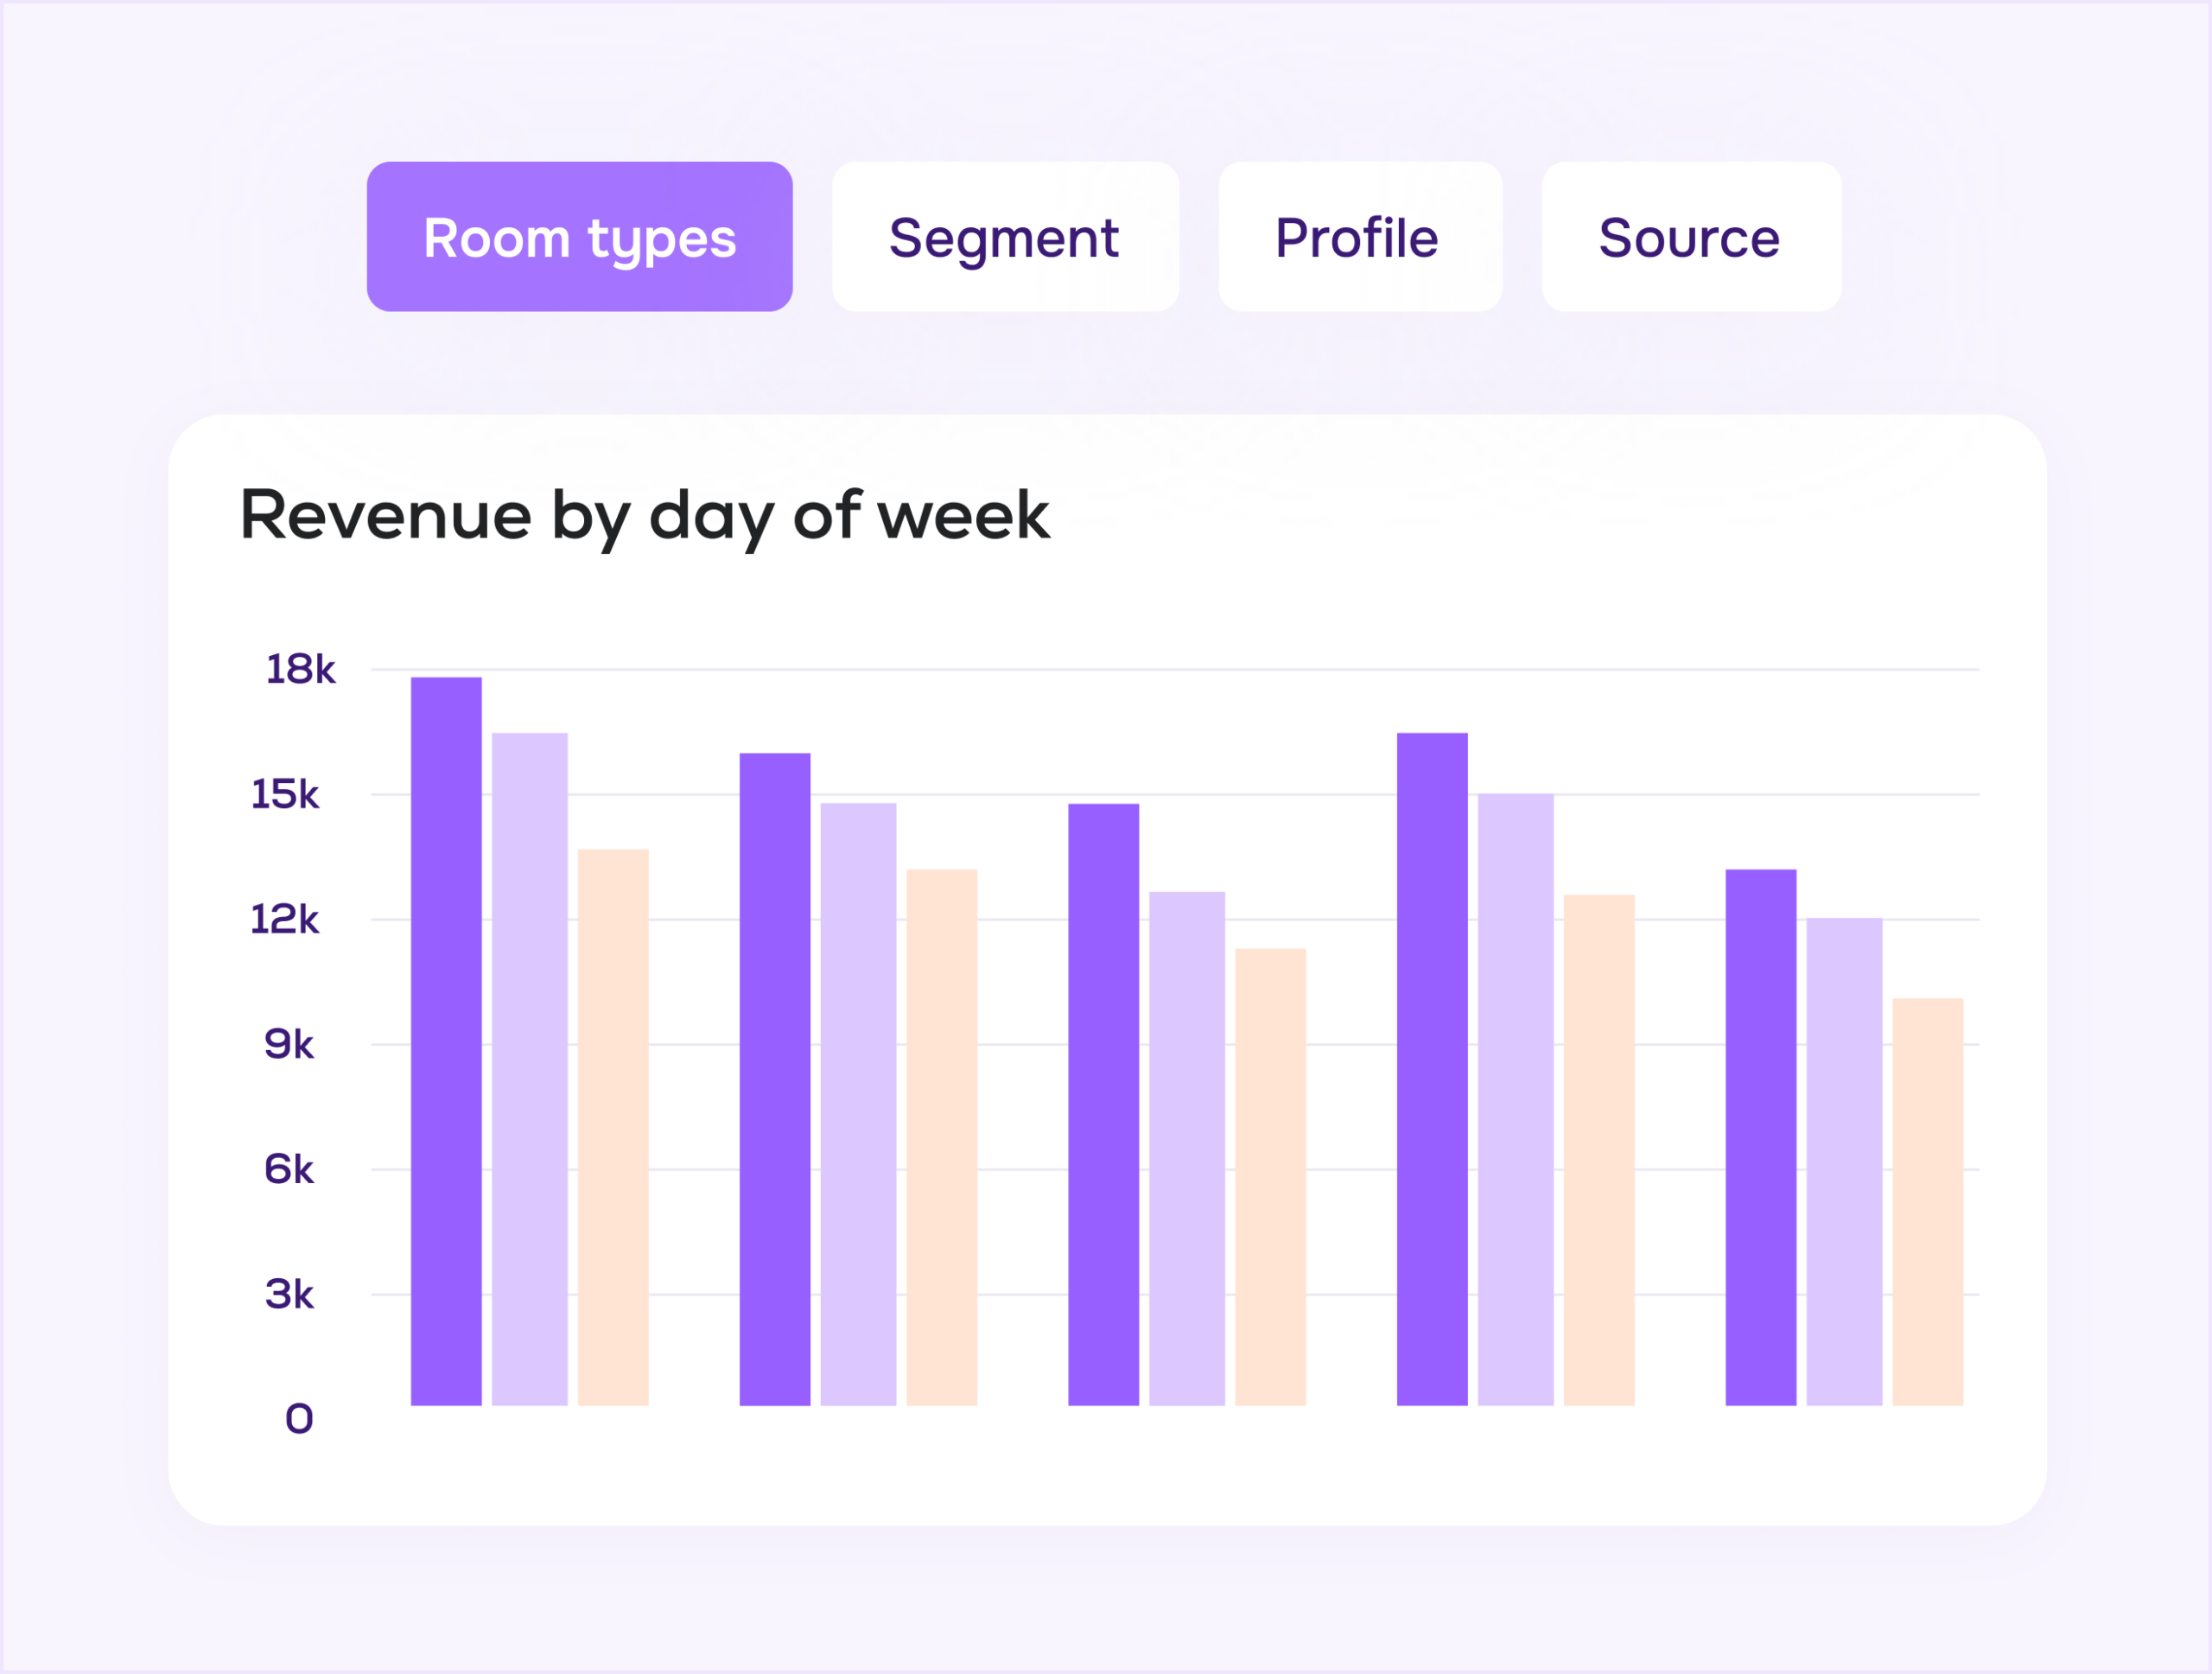Click dark purple bar in the last group

[1760, 1137]
